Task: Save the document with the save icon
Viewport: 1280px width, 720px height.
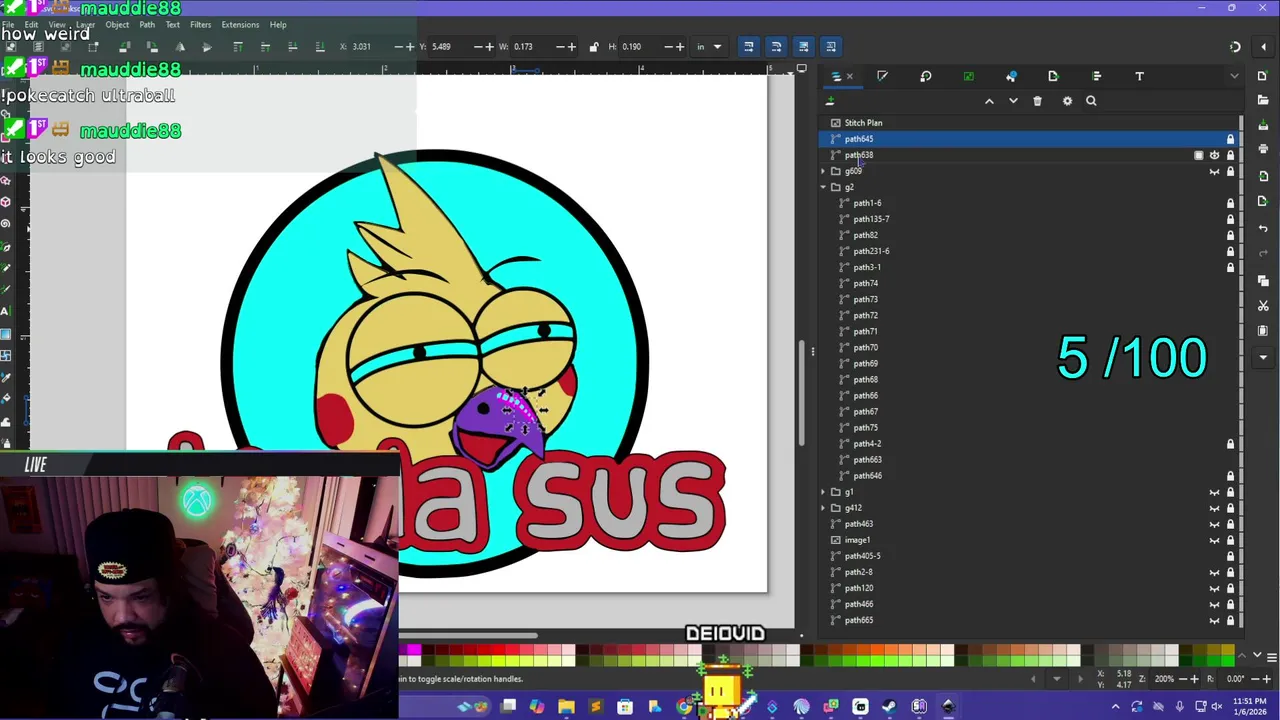Action: (1263, 124)
